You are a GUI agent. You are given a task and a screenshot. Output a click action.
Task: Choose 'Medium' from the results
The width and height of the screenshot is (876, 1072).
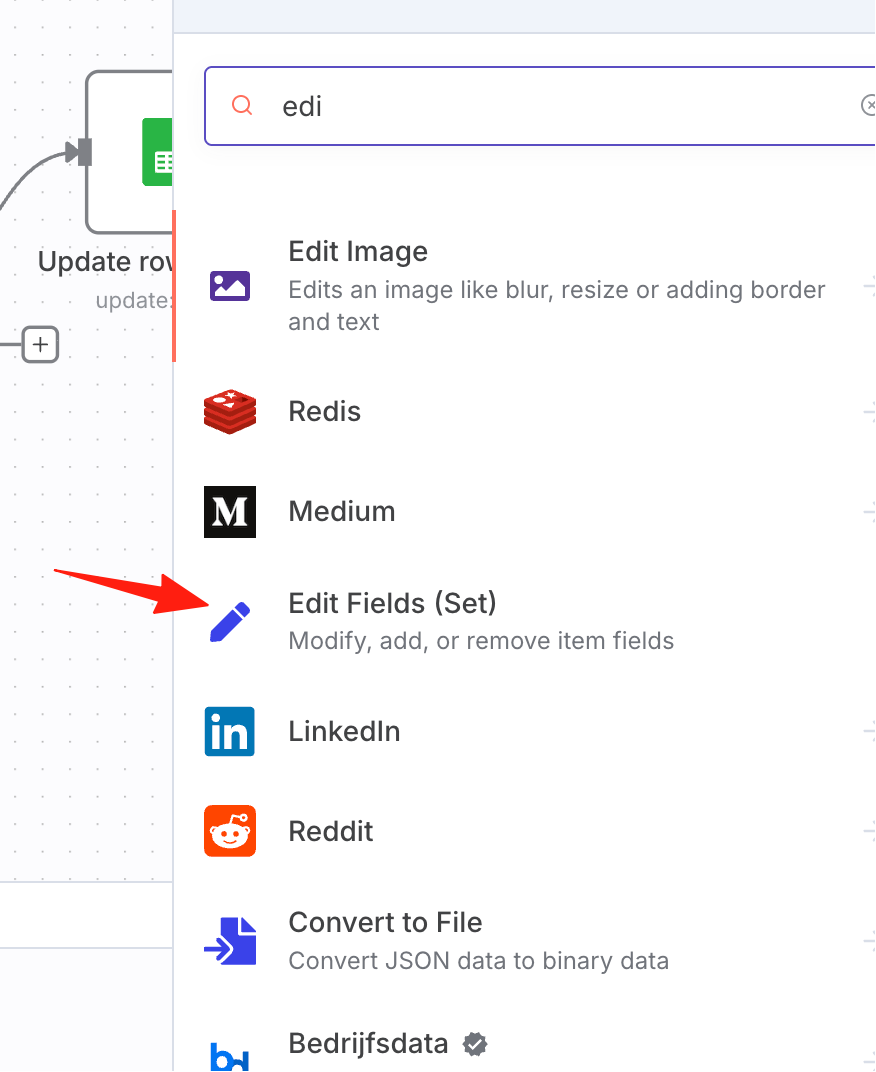click(525, 512)
